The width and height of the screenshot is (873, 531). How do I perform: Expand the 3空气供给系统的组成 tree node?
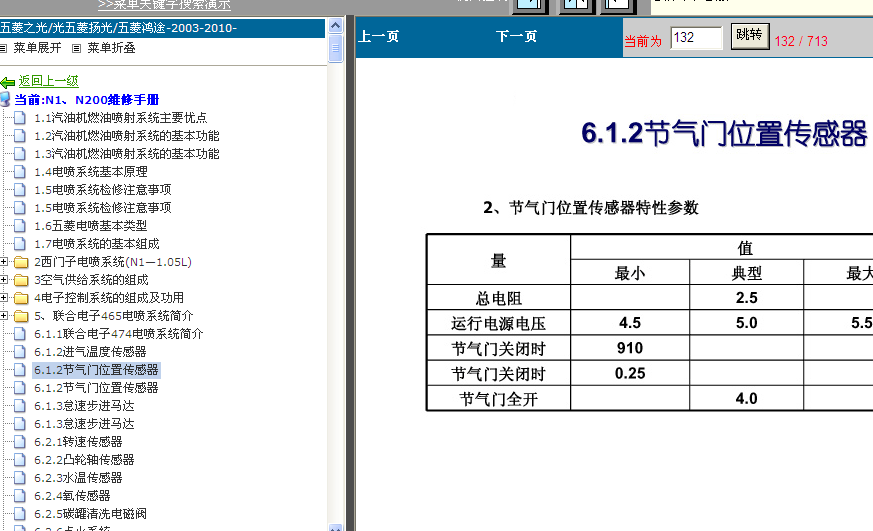(x=4, y=279)
